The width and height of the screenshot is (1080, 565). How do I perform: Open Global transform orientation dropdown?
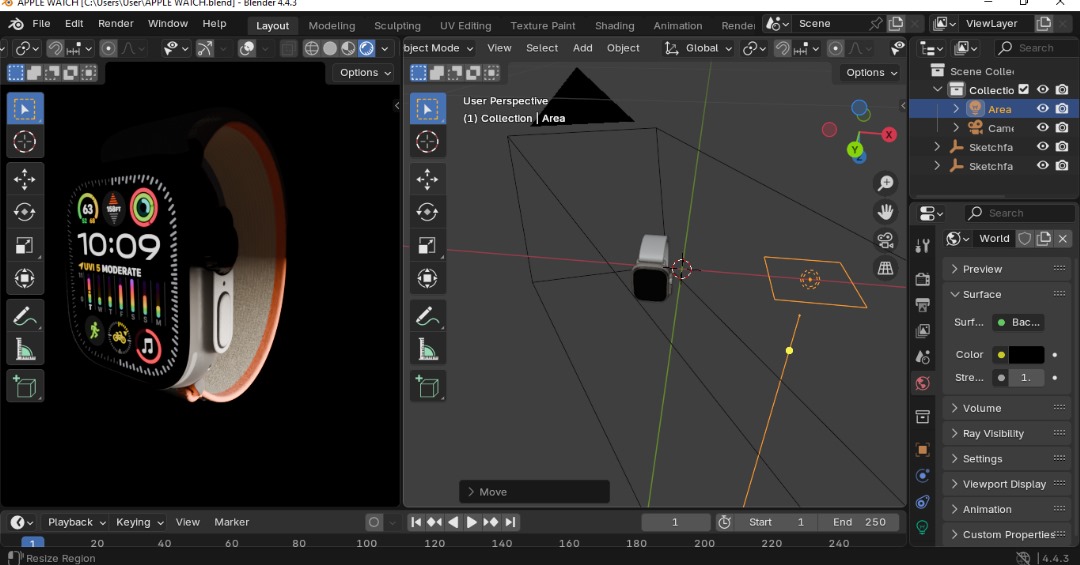coord(698,48)
